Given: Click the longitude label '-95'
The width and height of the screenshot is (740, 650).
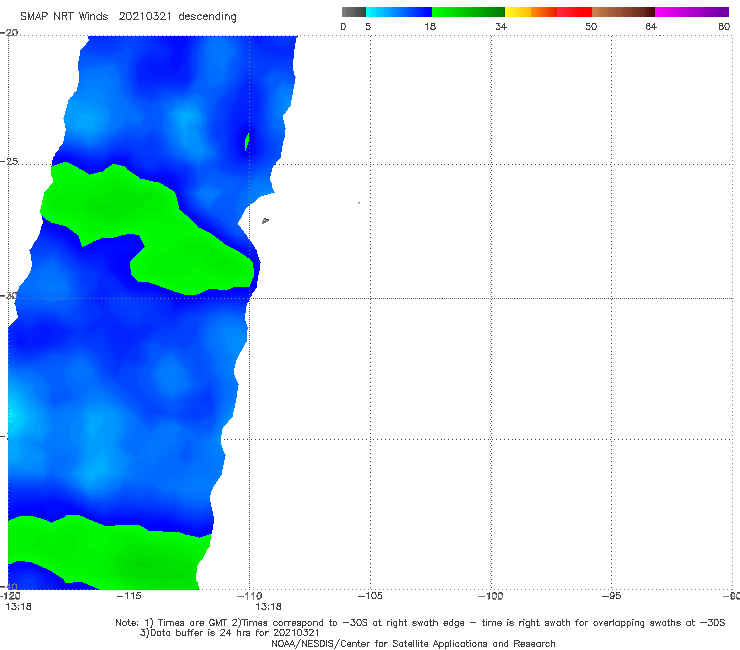Looking at the screenshot, I should point(611,596).
